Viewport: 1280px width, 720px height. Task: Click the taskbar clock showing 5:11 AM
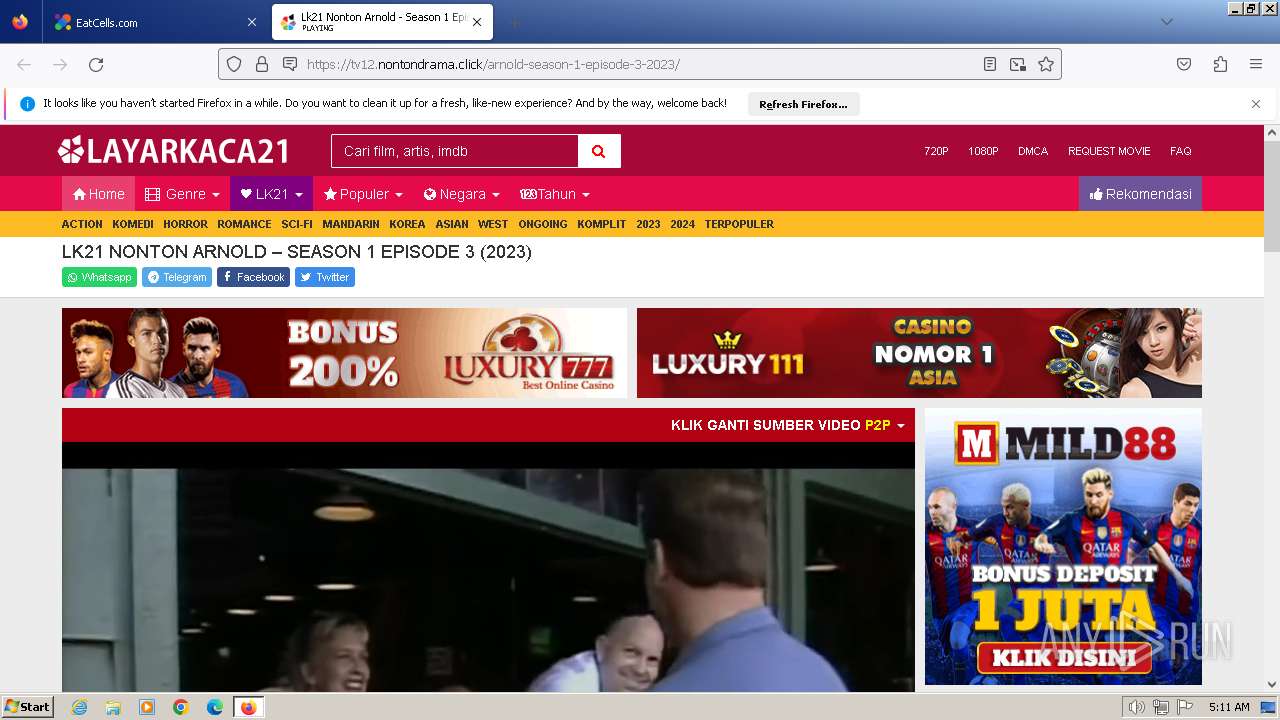(1229, 707)
